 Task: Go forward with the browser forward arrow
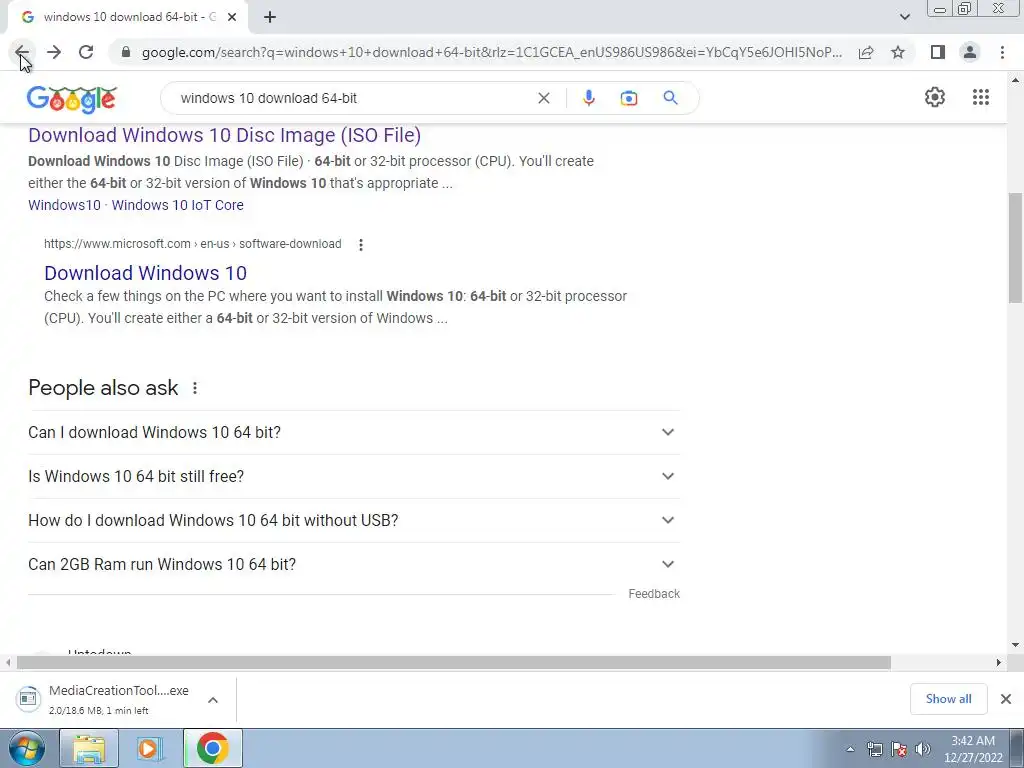tap(54, 52)
